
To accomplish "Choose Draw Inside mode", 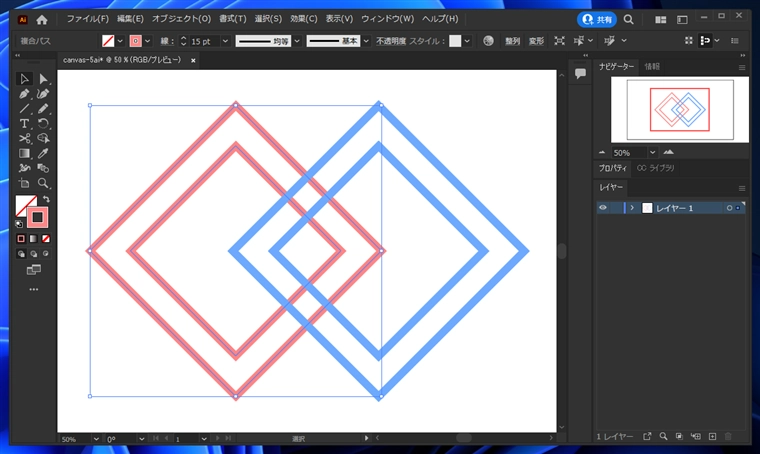I will point(46,253).
